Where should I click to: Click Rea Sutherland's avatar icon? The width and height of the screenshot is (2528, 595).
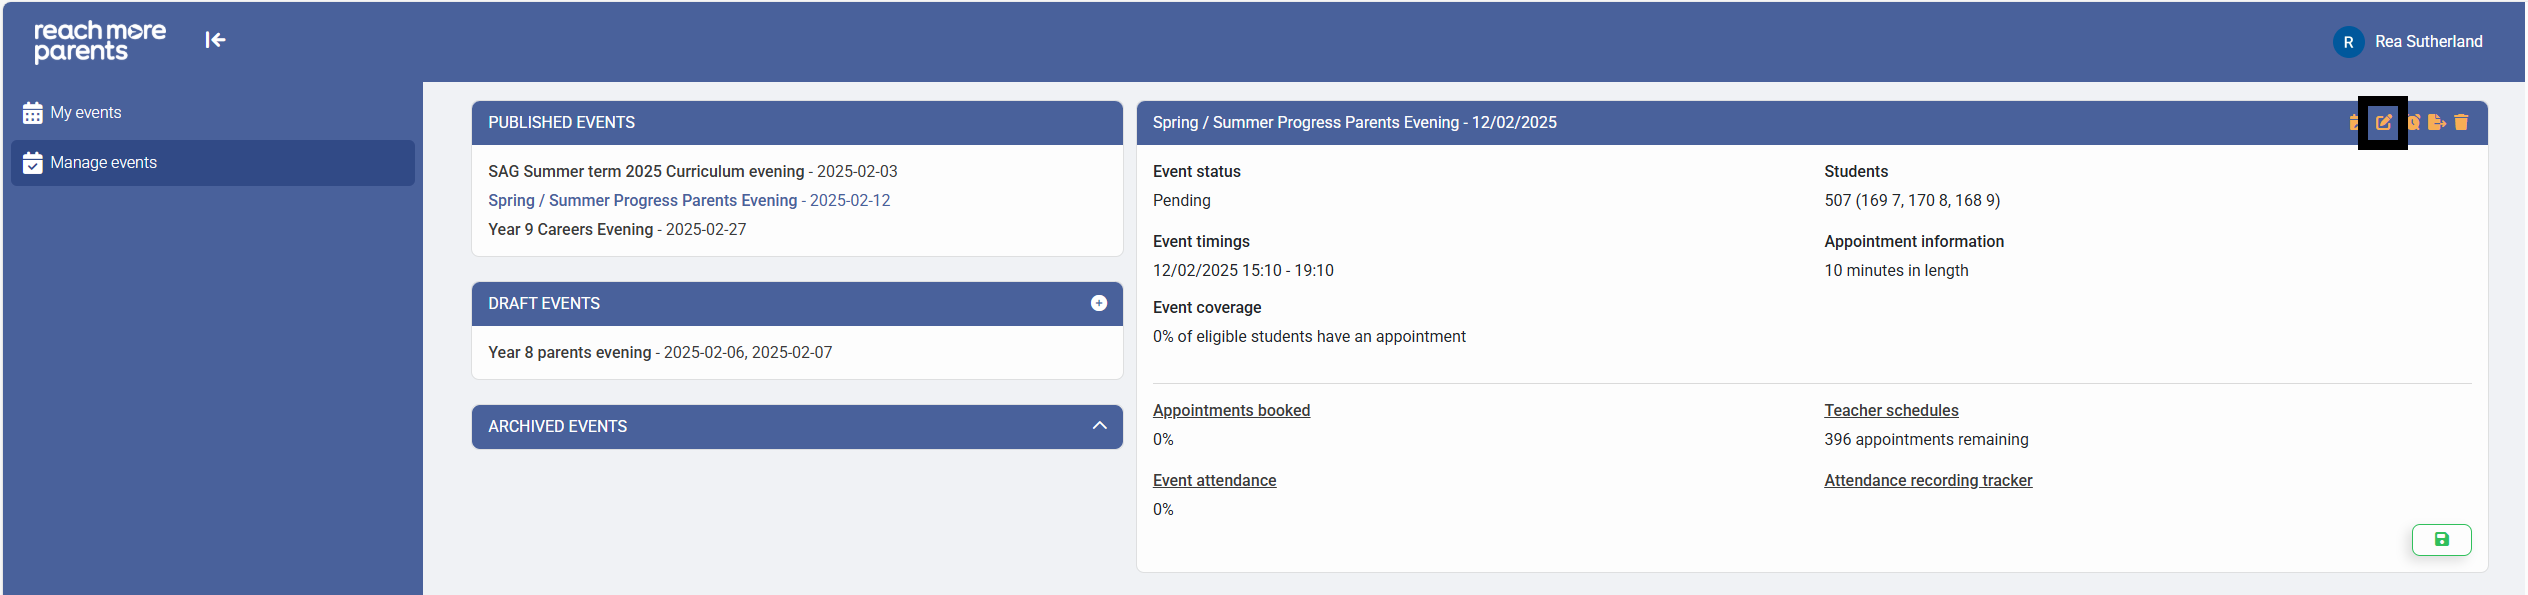[x=2348, y=42]
